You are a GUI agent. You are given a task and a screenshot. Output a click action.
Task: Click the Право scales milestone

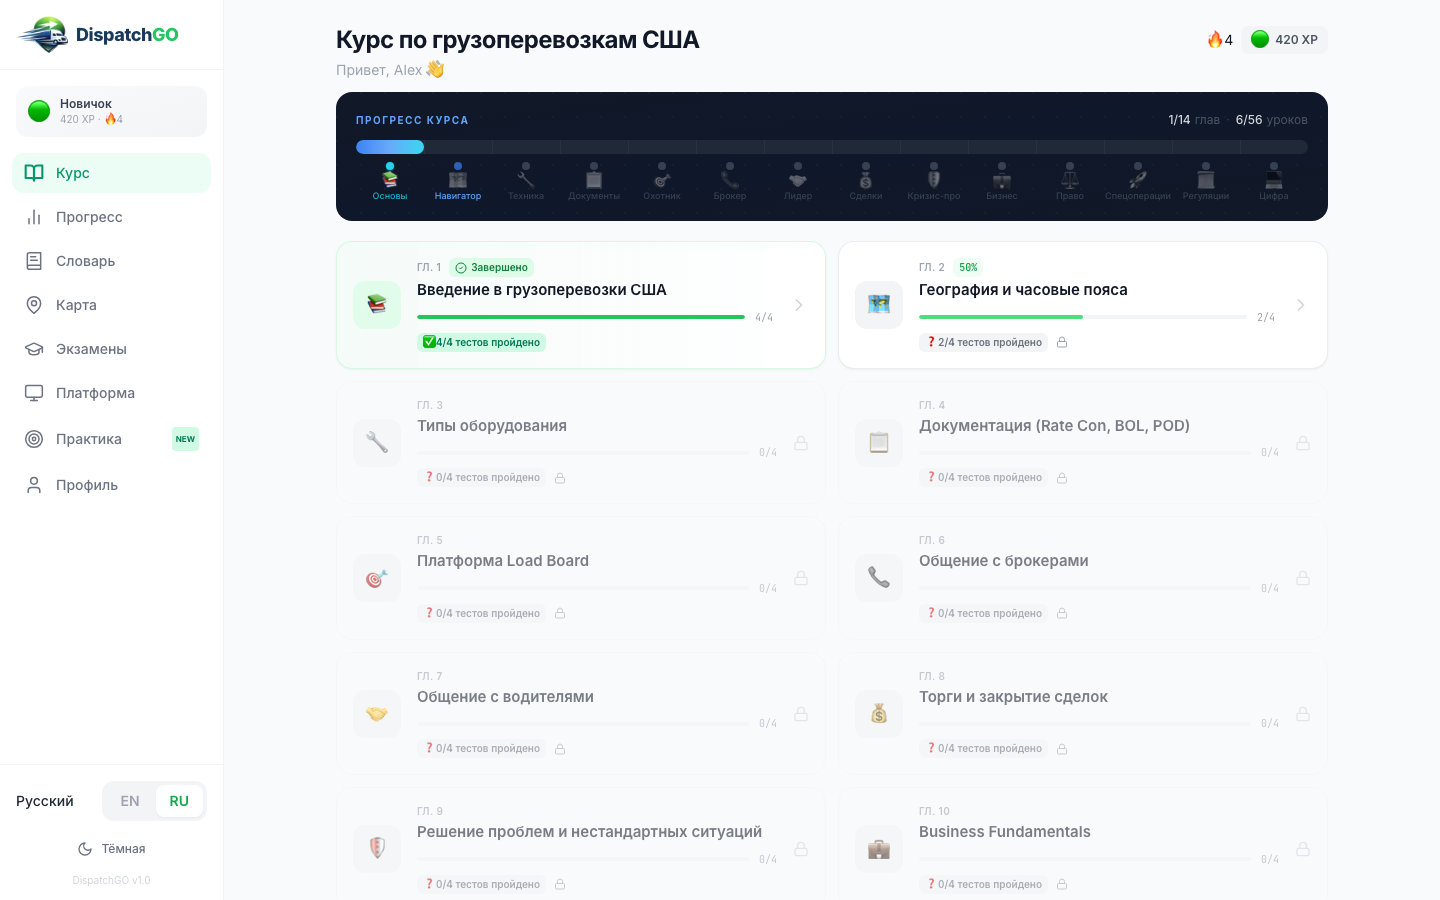(x=1070, y=182)
